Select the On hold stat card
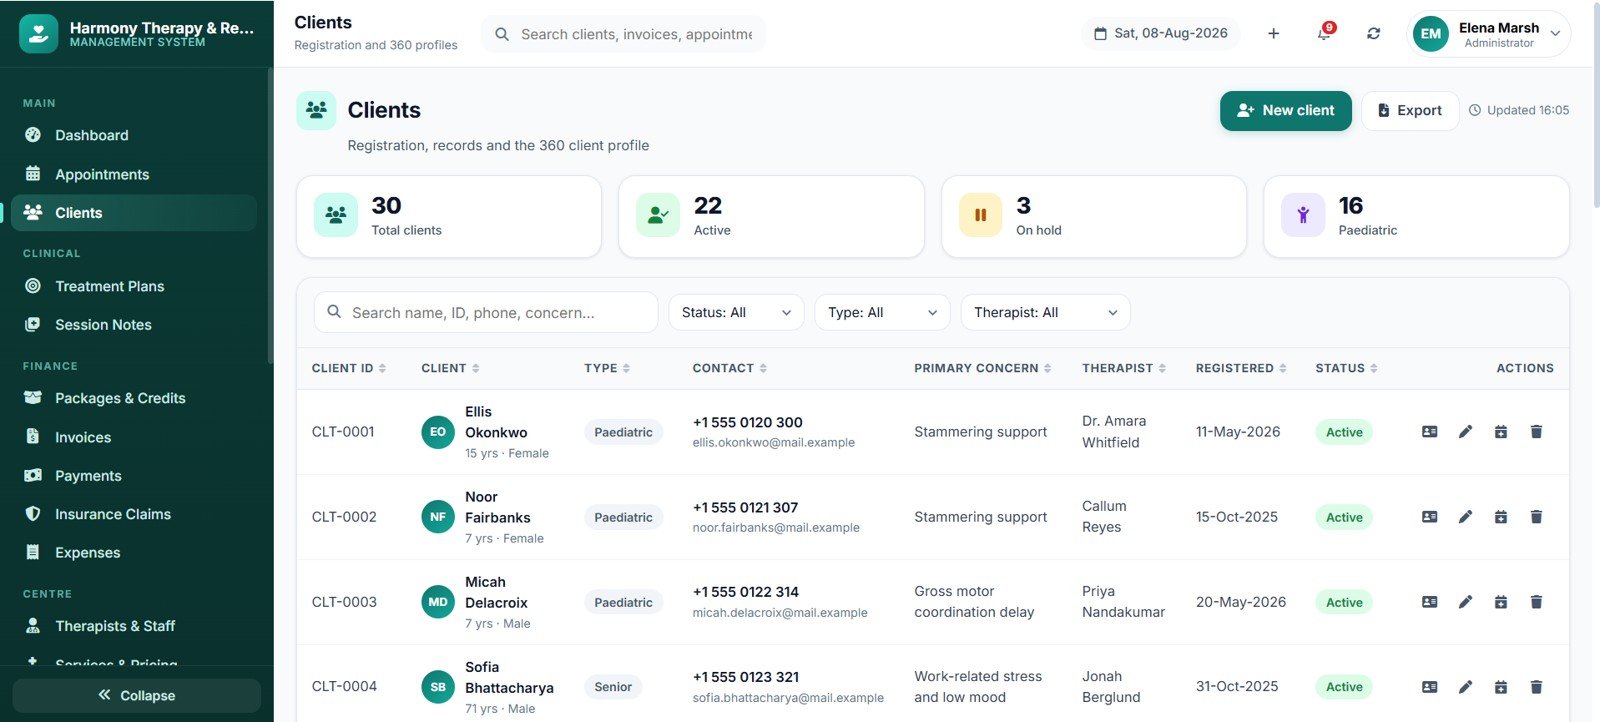Image resolution: width=1600 pixels, height=722 pixels. pos(1094,217)
